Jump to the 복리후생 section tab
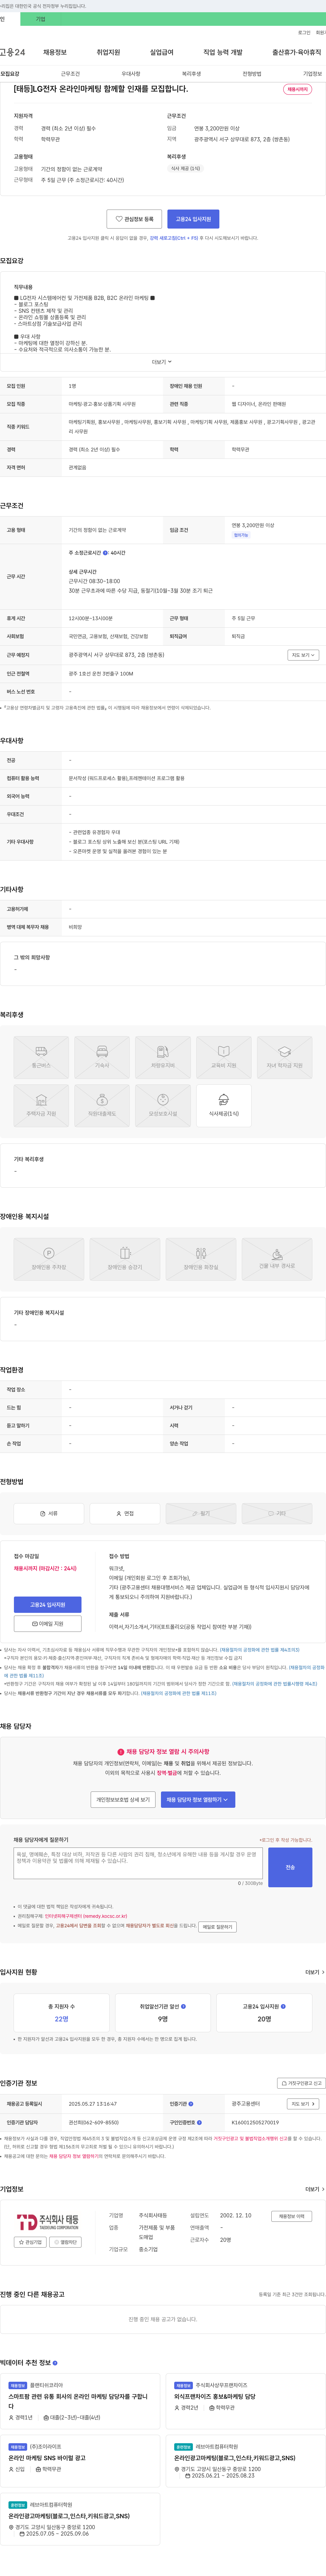The image size is (326, 2576). coord(191,74)
